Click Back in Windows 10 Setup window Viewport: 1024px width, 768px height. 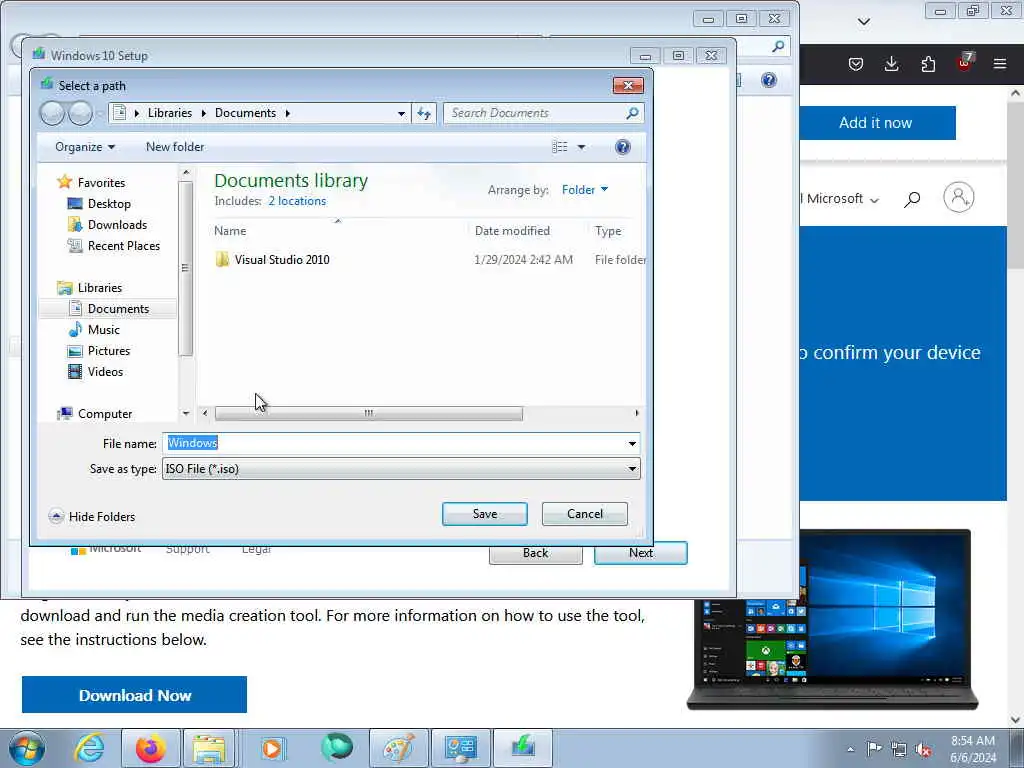536,553
